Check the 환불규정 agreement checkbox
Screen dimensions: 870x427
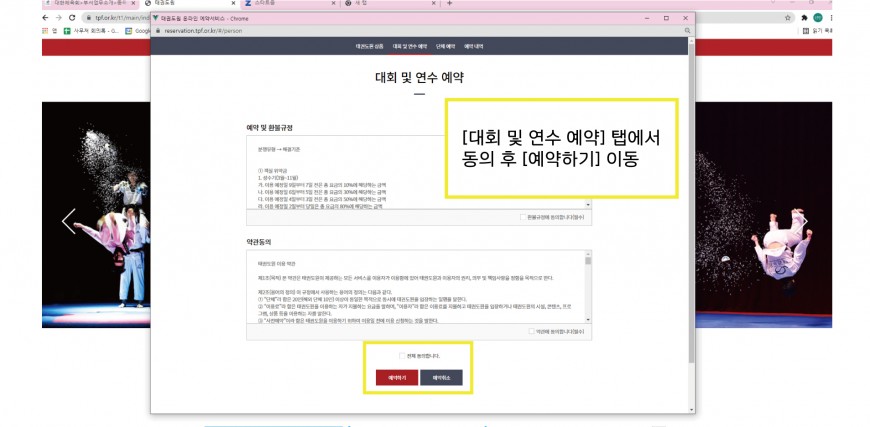click(x=521, y=216)
